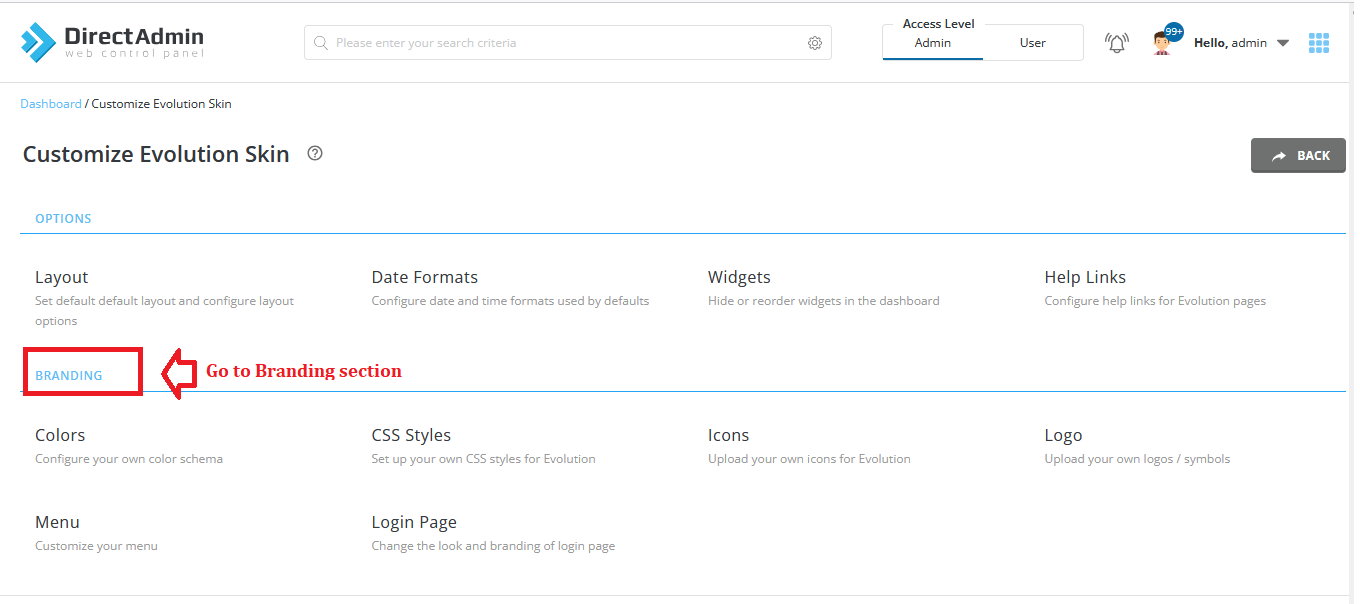Open Layout options

62,277
